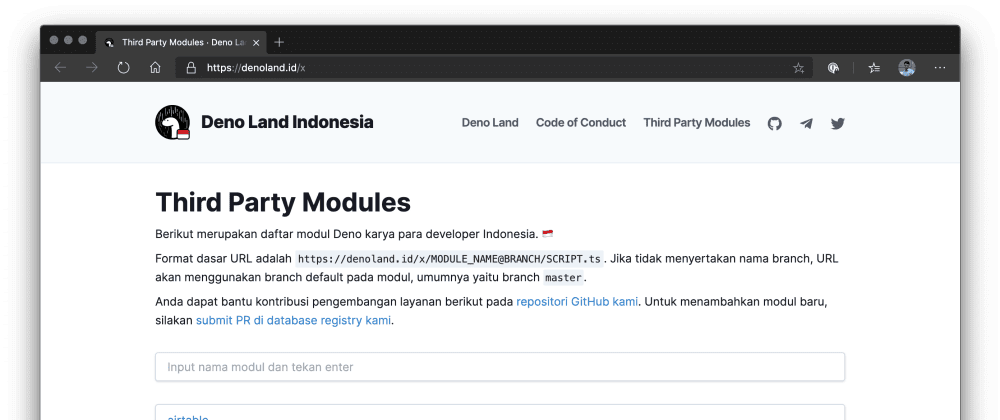
Task: Click the inline code URL format text
Action: tap(449, 259)
